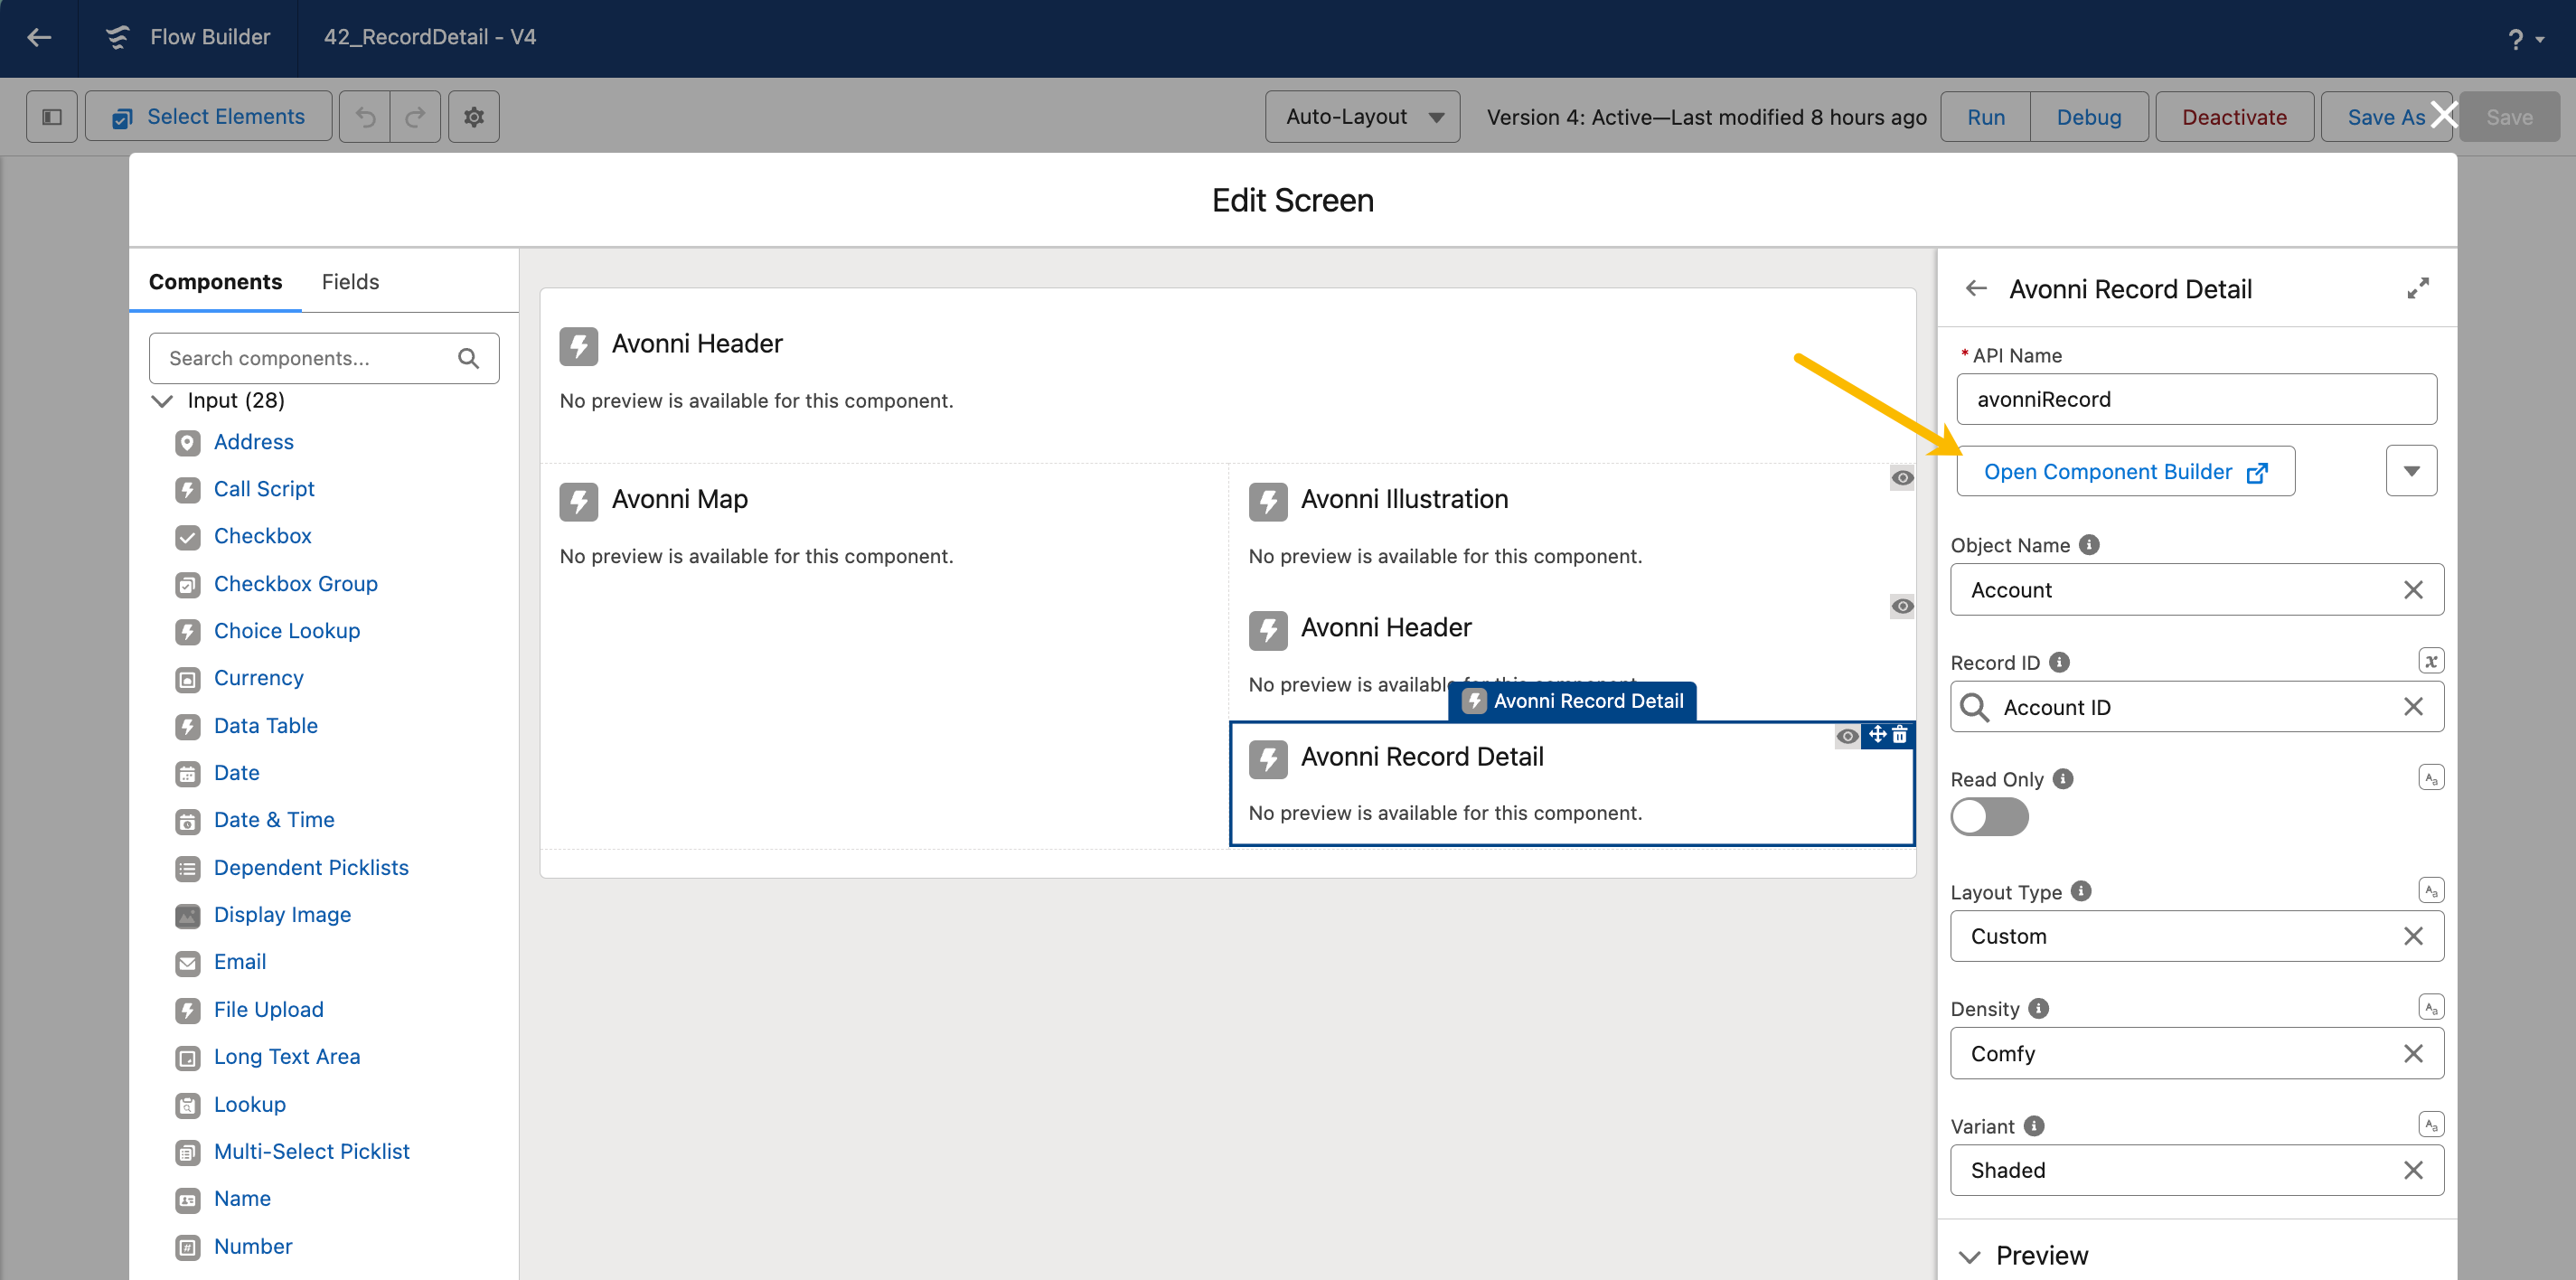Click the expand panel icon beside Avonni Record Detail
Screen dimensions: 2576x1280
click(x=2417, y=289)
